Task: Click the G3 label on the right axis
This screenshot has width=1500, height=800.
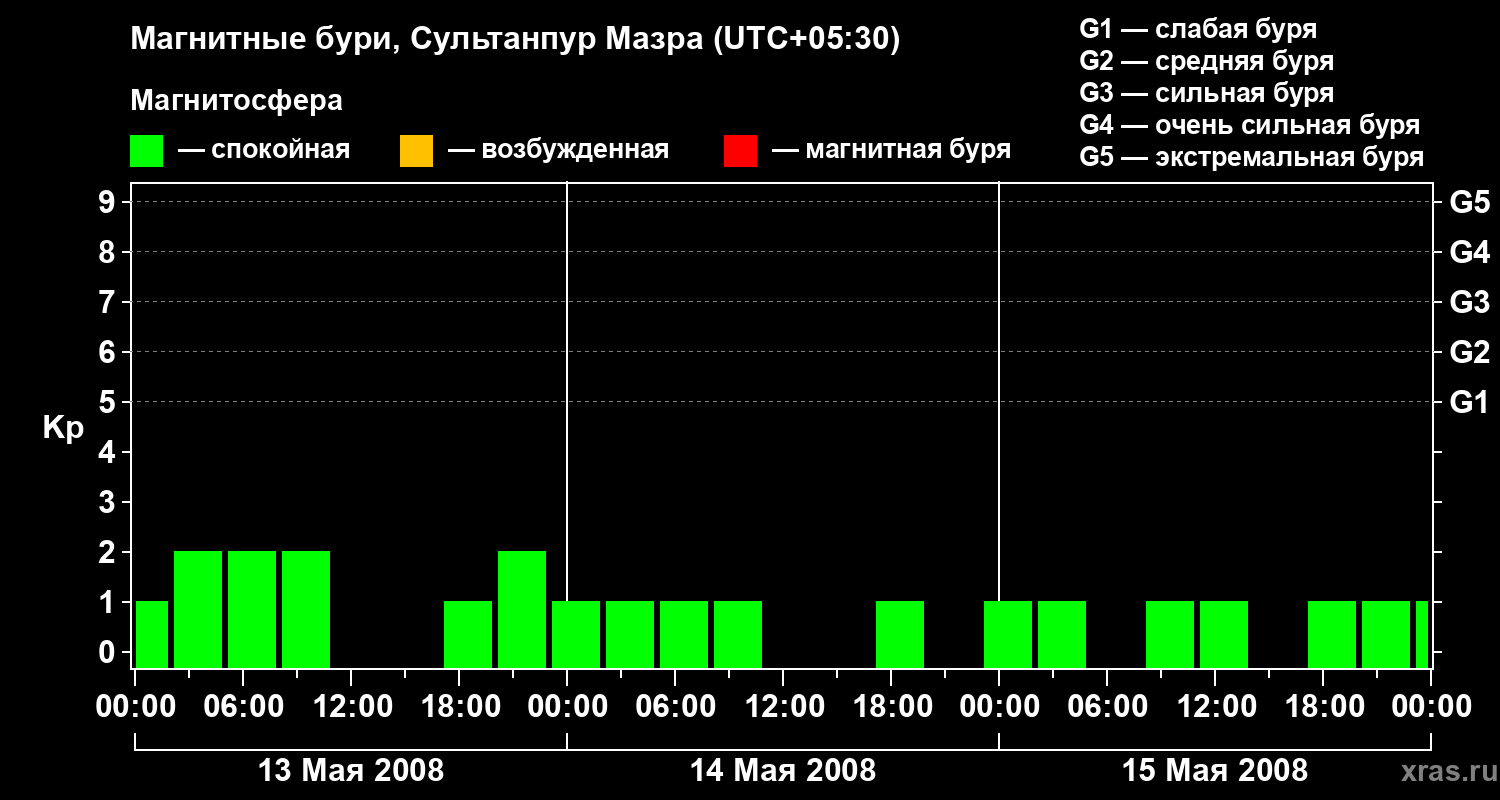Action: 1469,303
